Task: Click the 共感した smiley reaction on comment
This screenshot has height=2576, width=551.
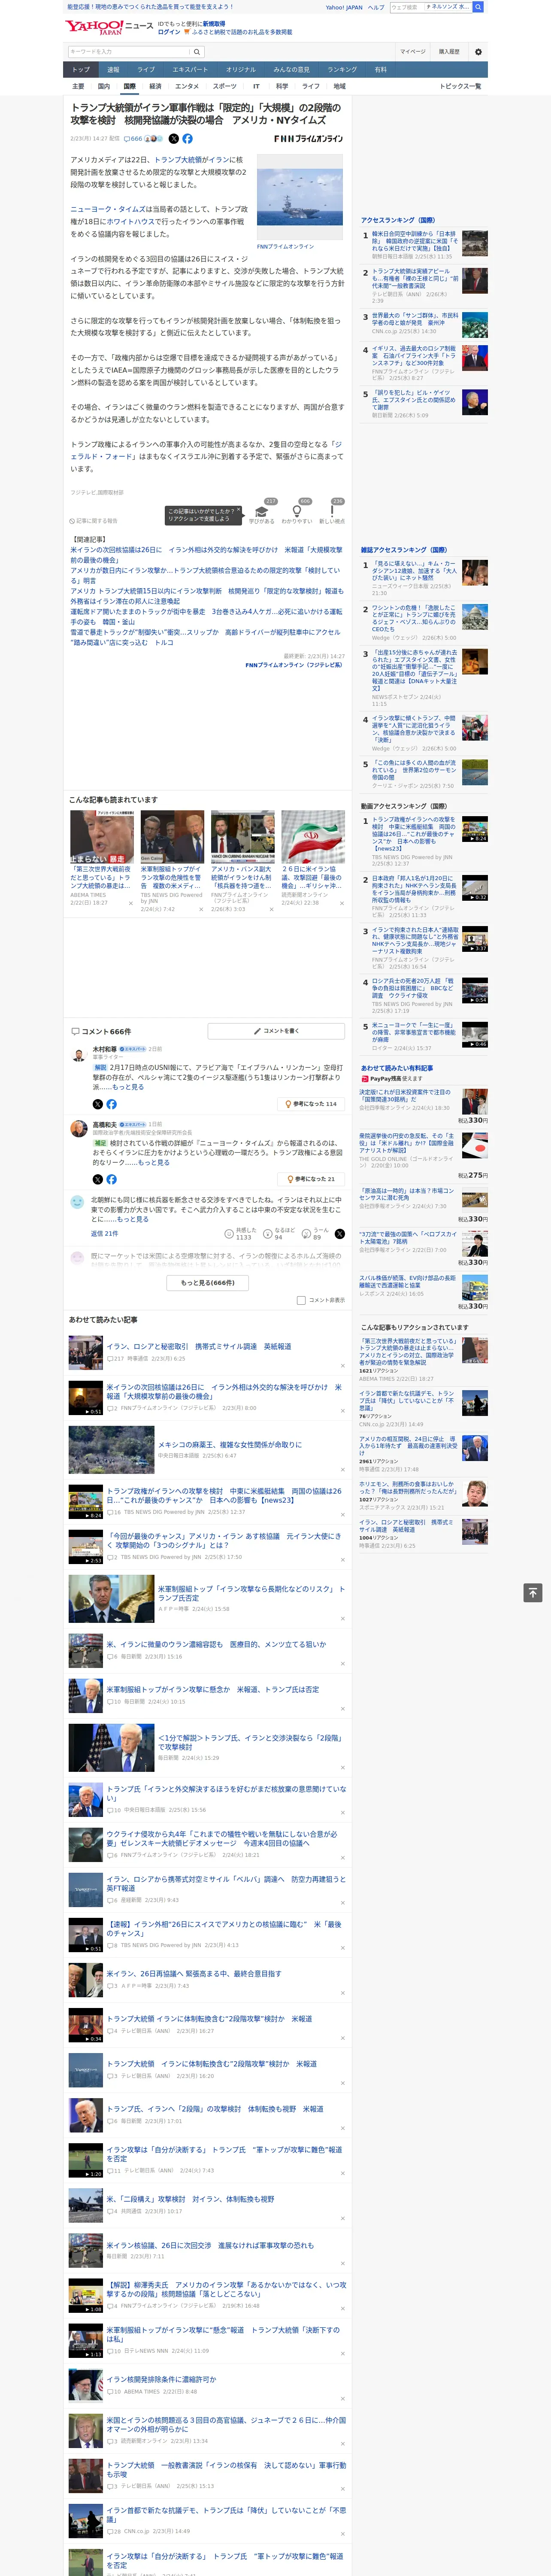Action: (229, 1234)
